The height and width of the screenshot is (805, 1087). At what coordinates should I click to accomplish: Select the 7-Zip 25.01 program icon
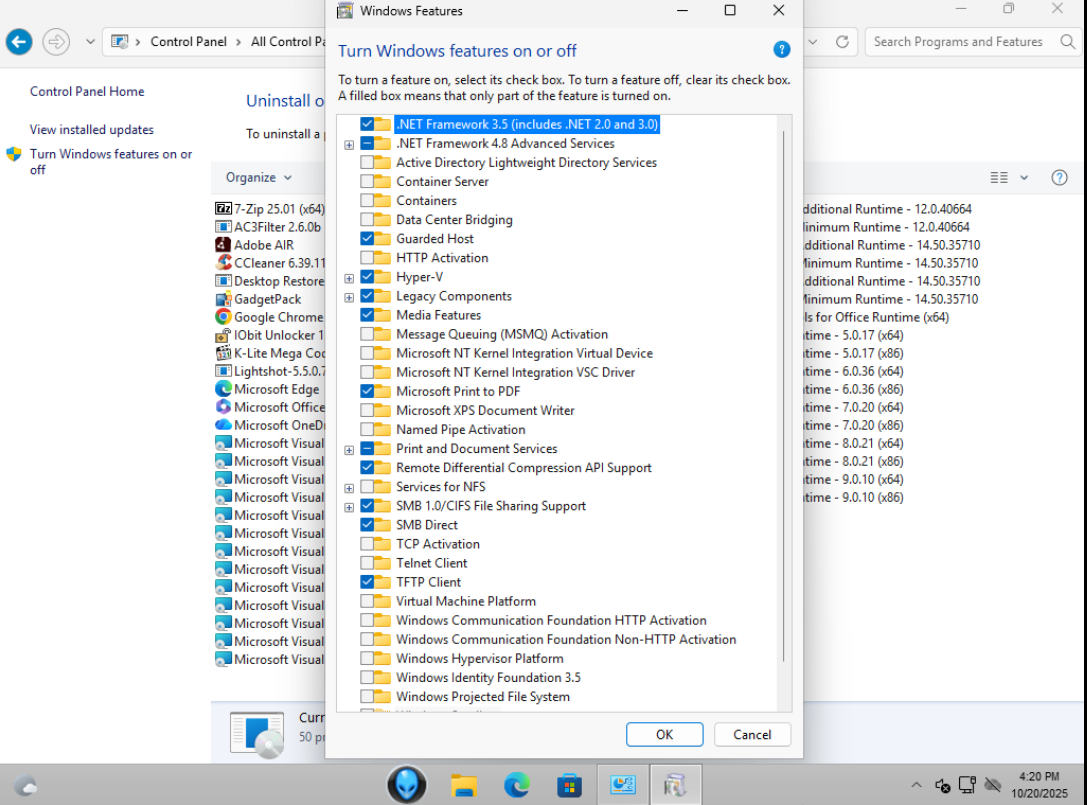[223, 209]
